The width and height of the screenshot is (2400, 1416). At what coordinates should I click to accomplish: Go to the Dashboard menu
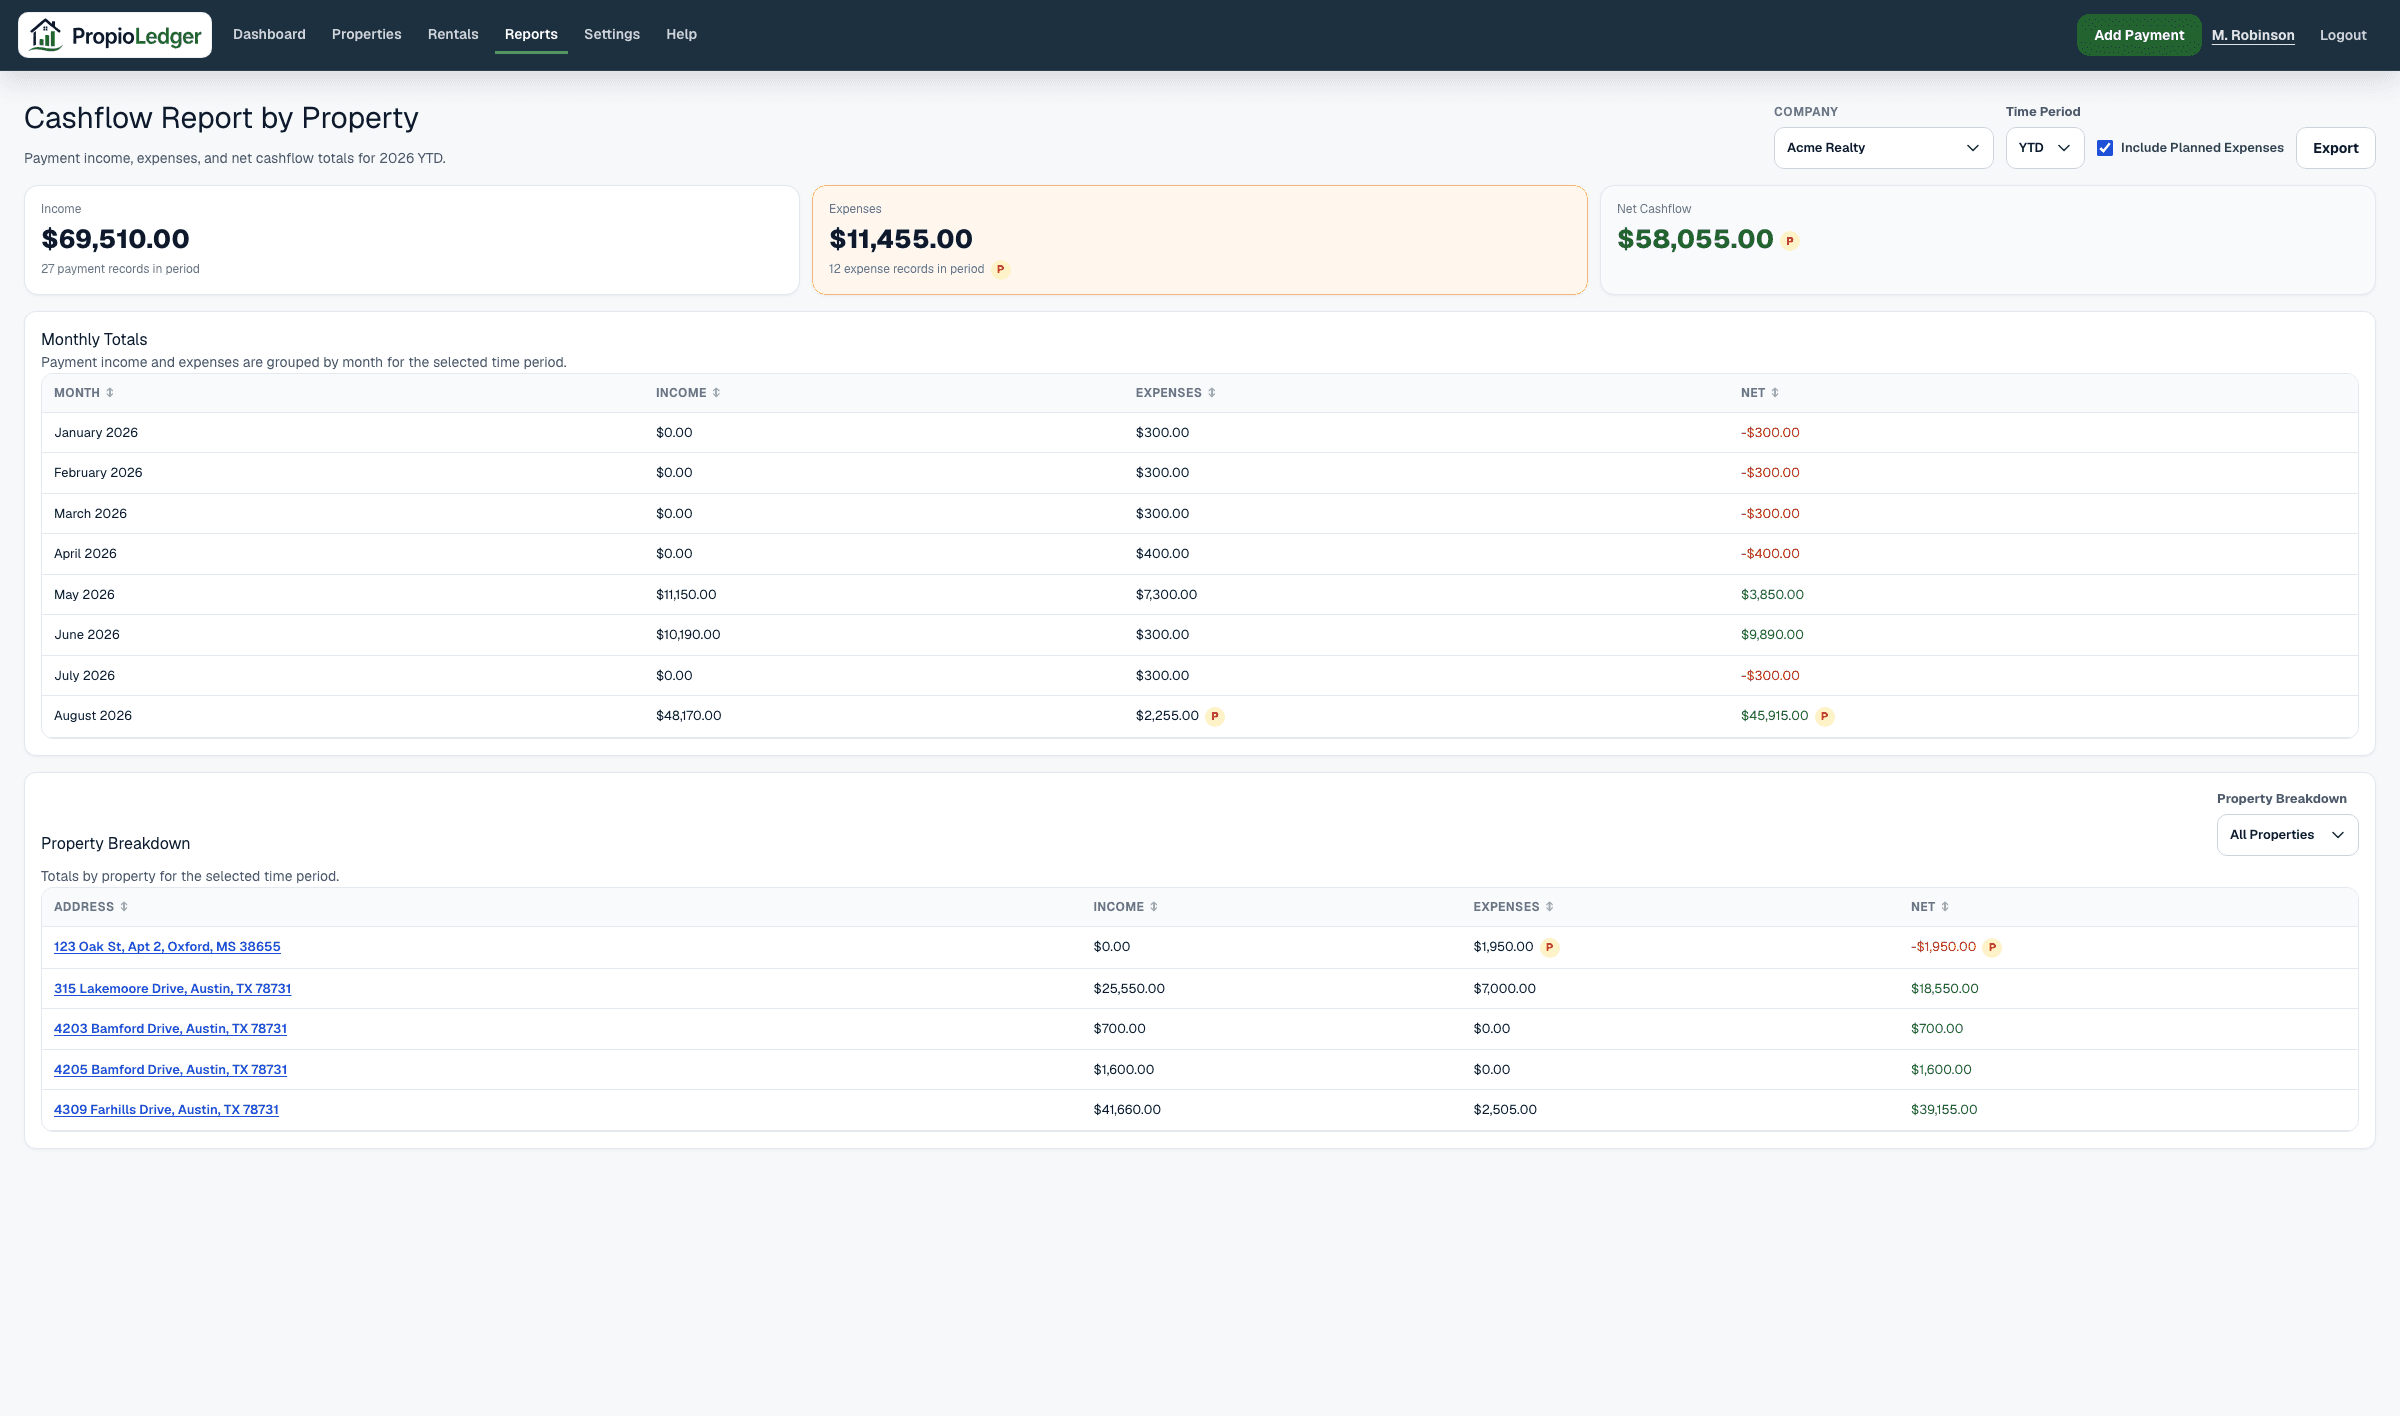click(x=269, y=34)
